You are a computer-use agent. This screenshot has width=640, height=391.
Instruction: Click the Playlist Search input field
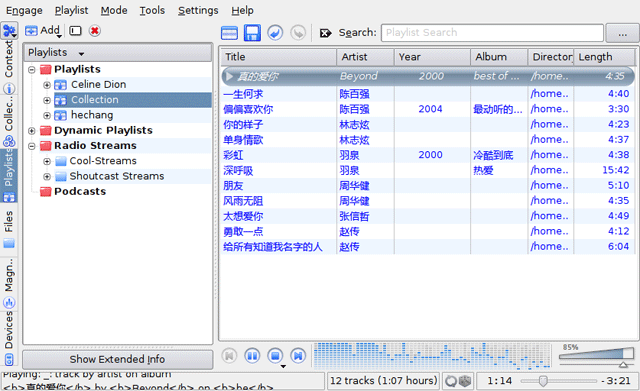pyautogui.click(x=492, y=33)
